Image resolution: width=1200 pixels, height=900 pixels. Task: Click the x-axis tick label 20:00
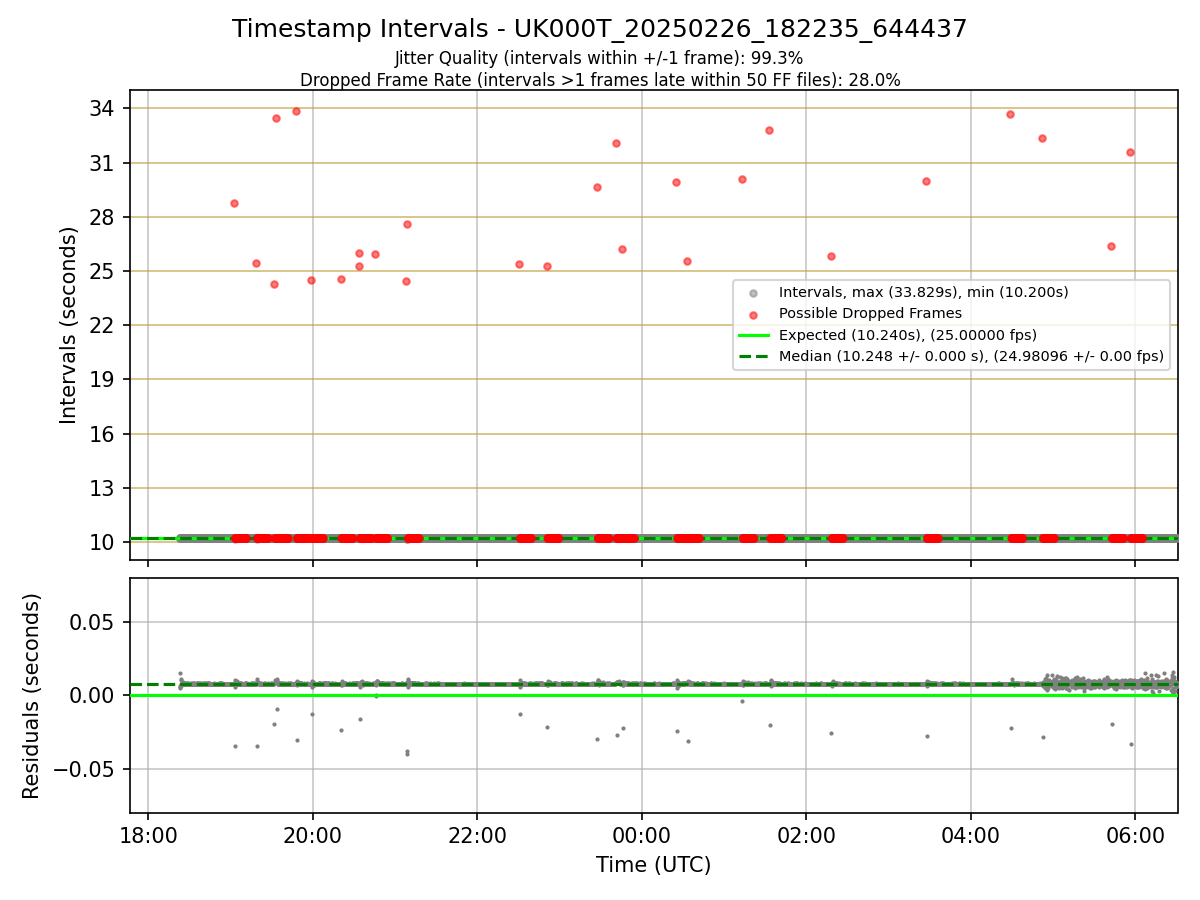[x=313, y=836]
